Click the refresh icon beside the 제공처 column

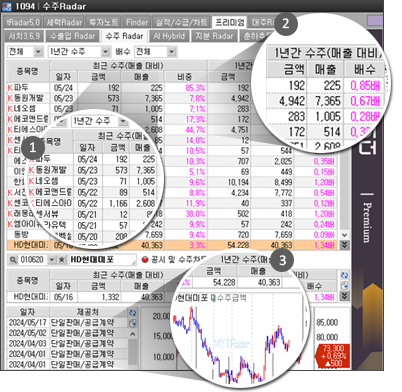pos(132,313)
